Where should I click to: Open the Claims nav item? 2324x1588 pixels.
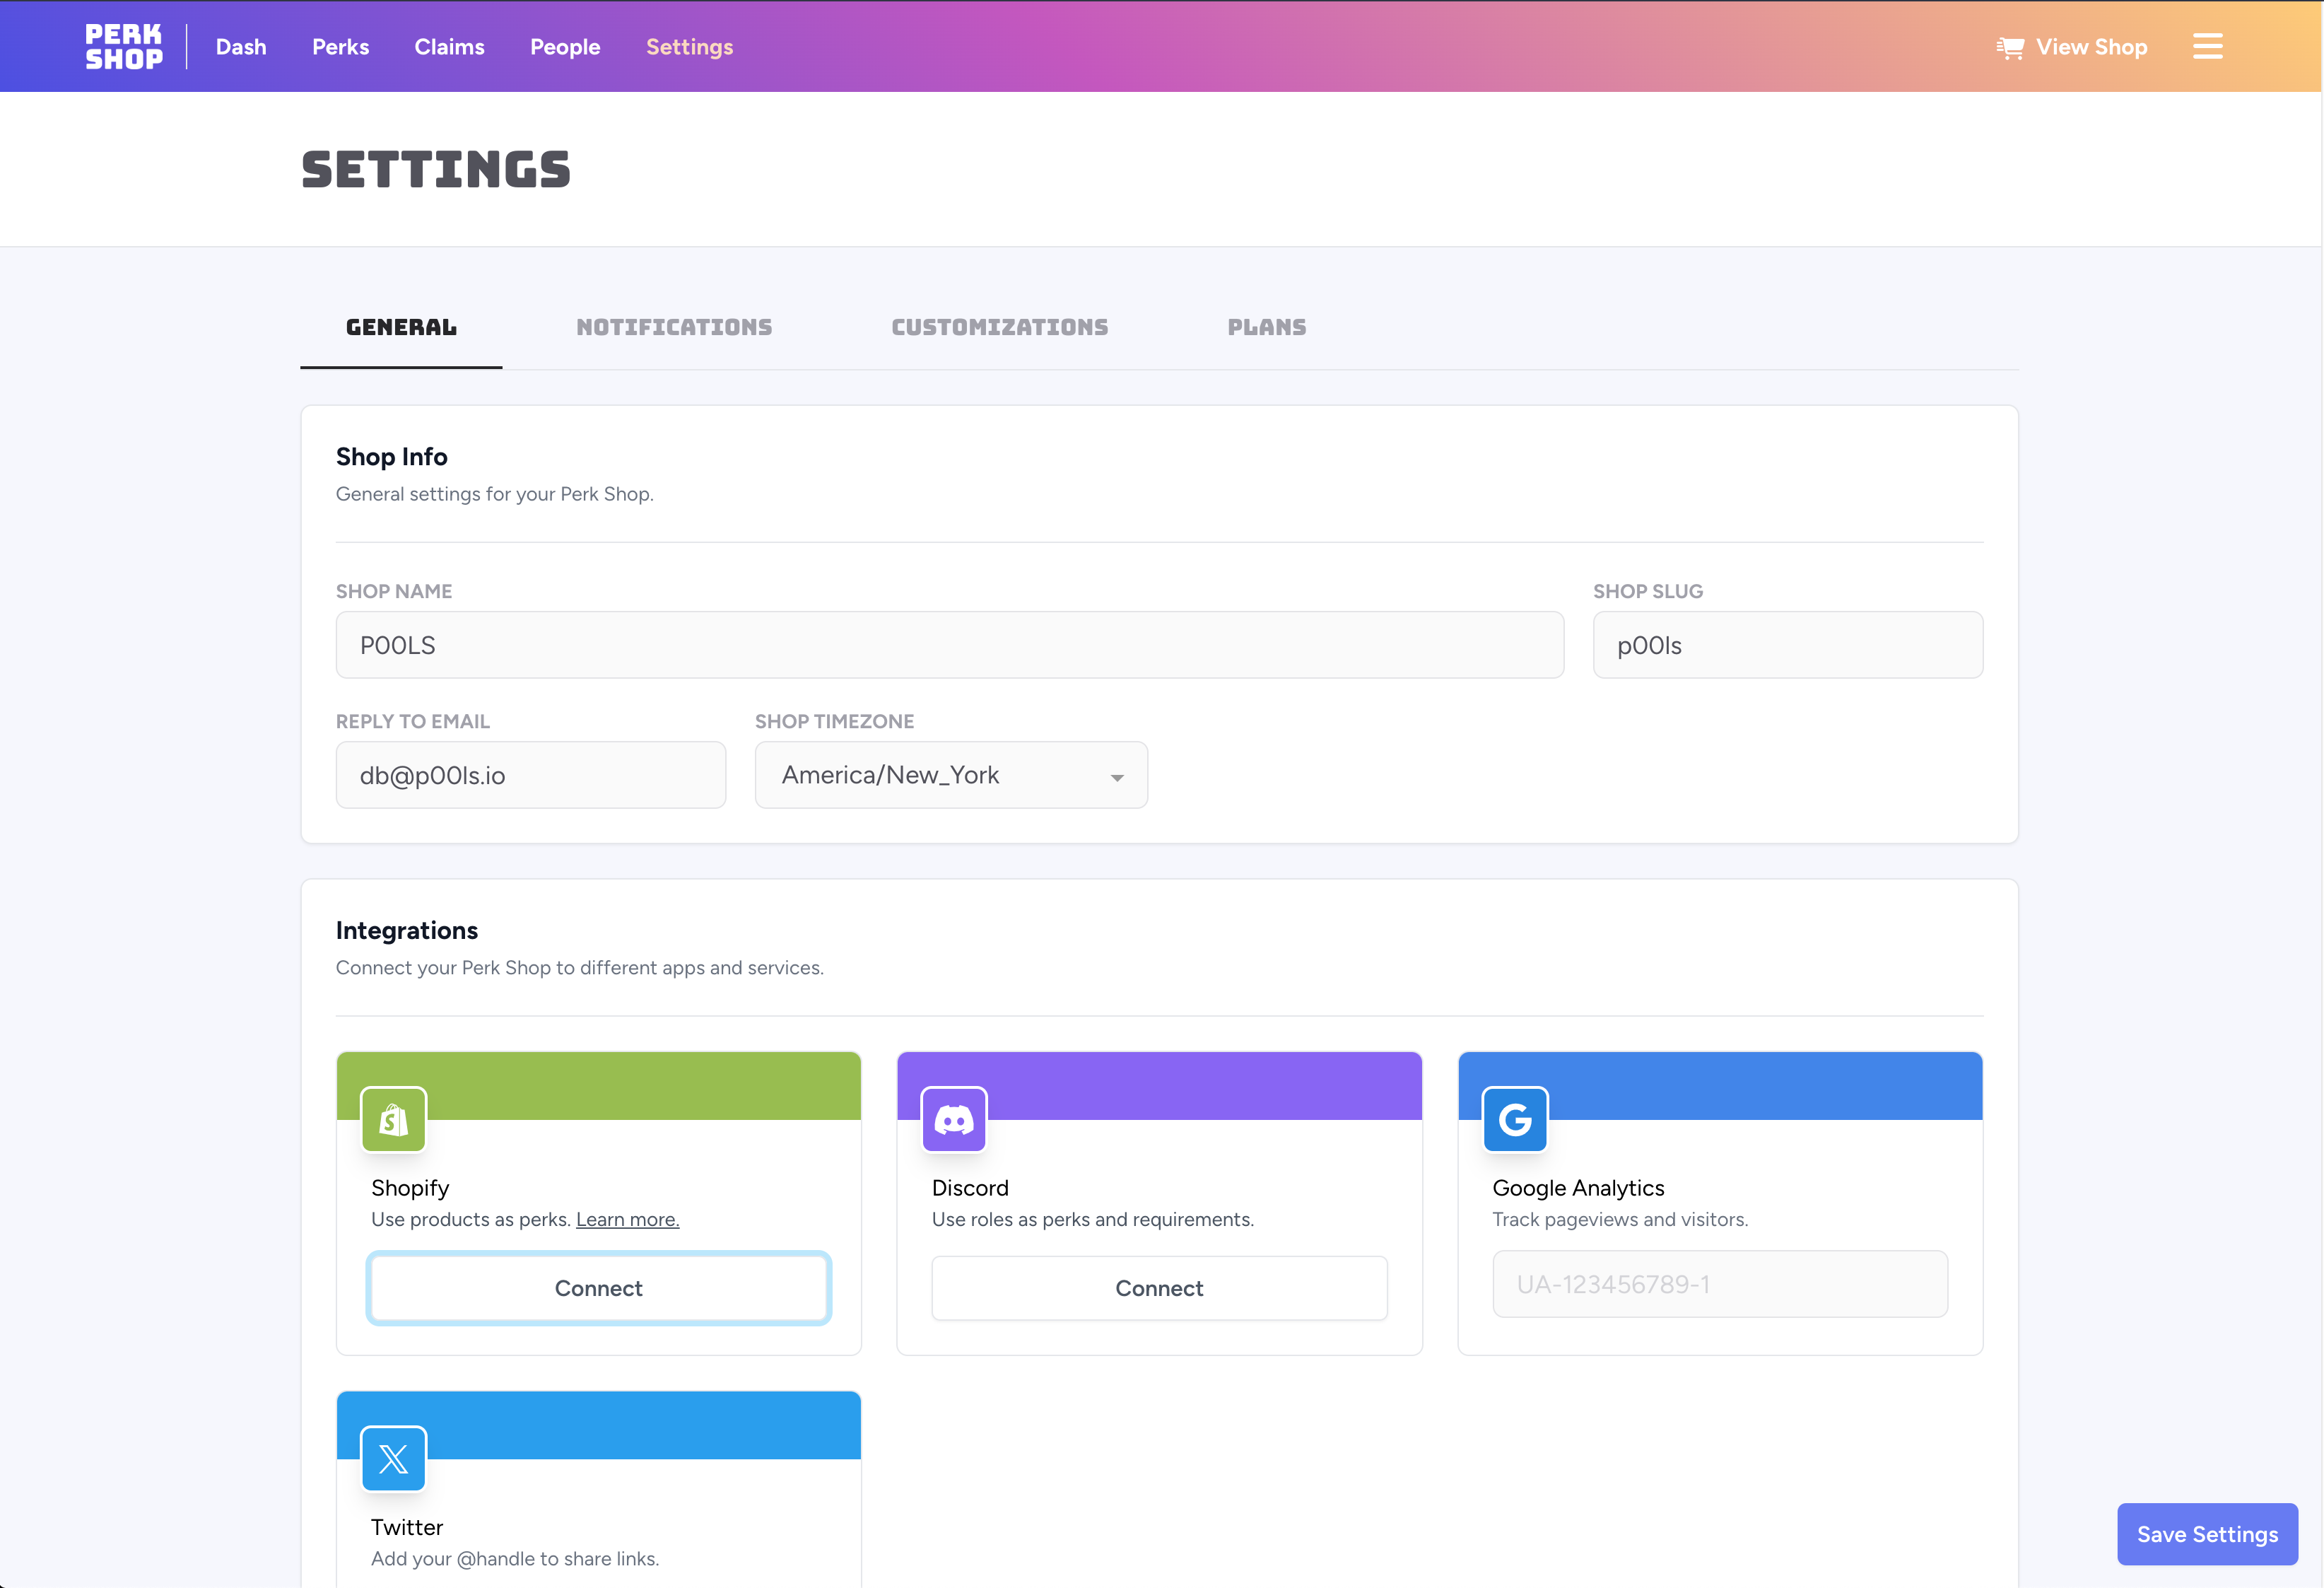pyautogui.click(x=450, y=47)
